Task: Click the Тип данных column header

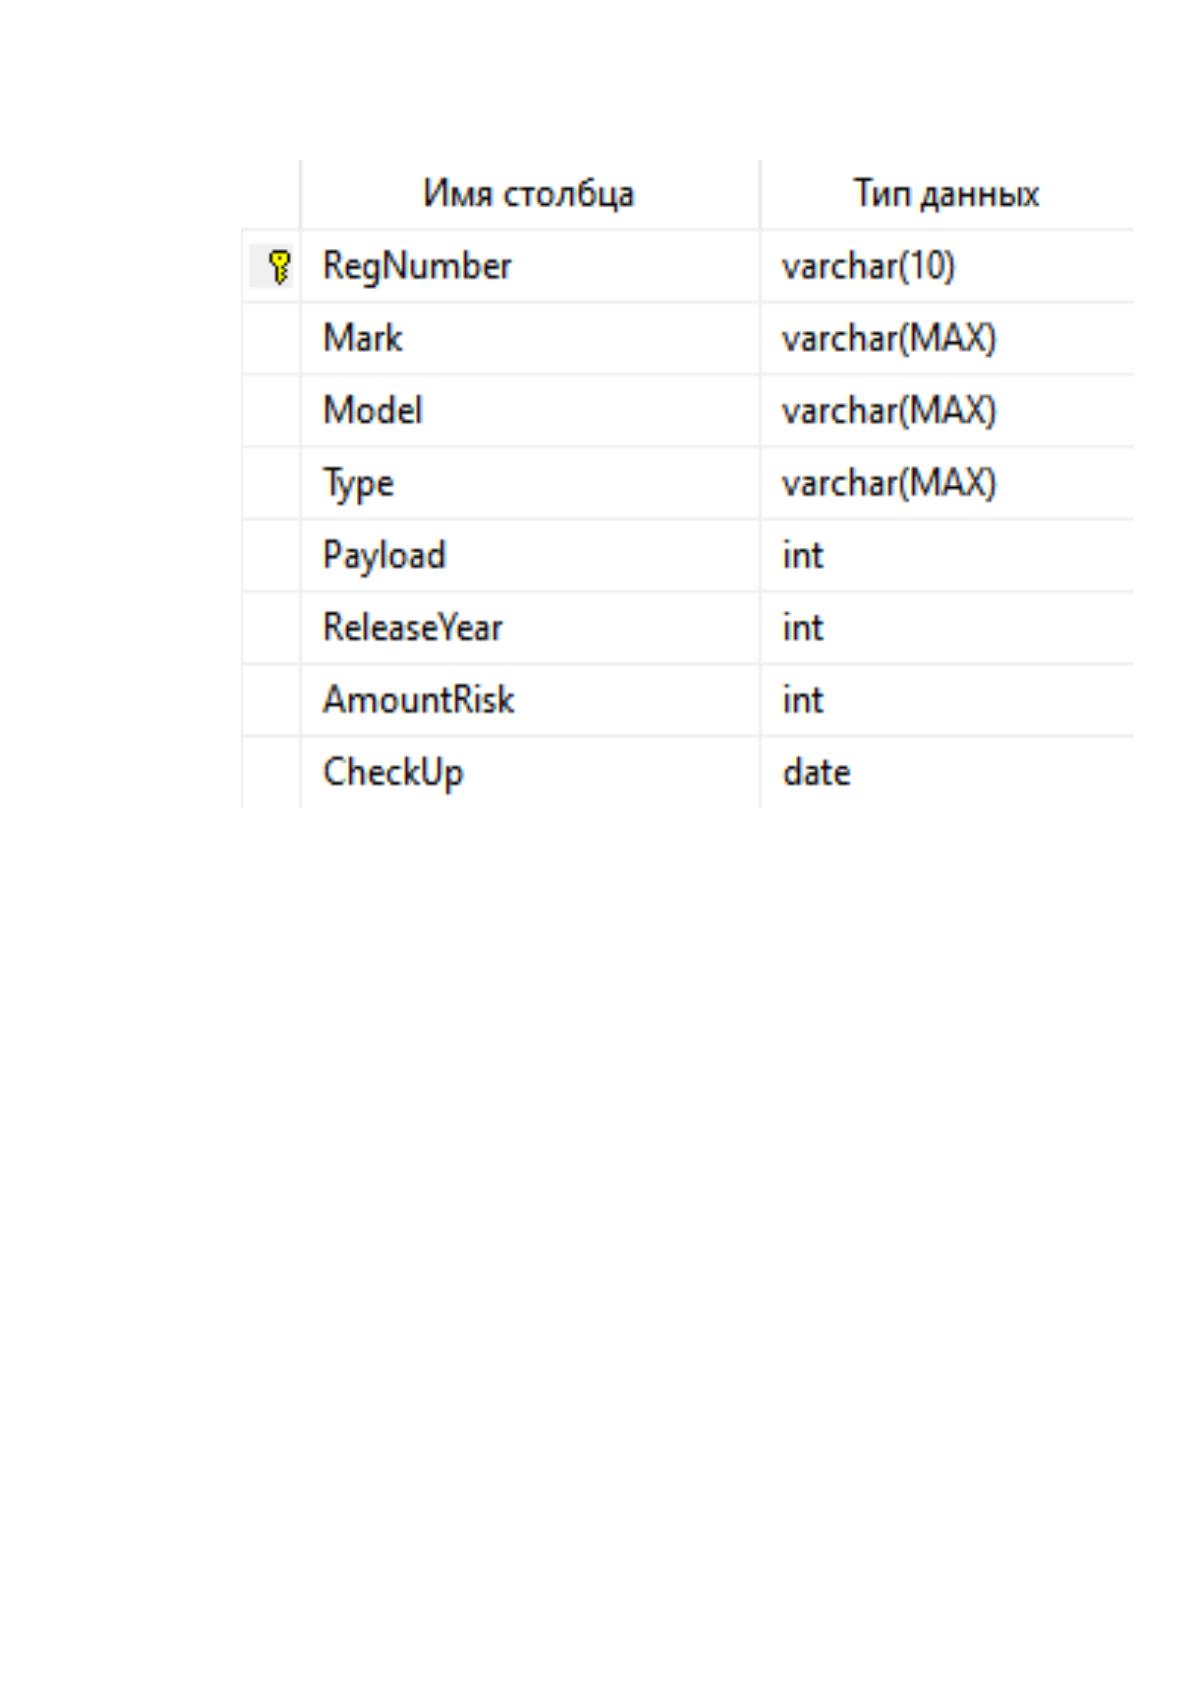Action: pyautogui.click(x=947, y=194)
